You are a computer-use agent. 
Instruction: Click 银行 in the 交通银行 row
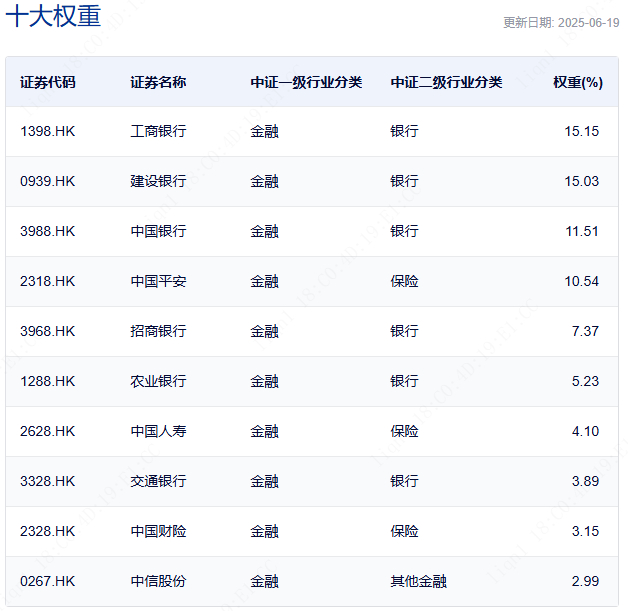(x=405, y=481)
